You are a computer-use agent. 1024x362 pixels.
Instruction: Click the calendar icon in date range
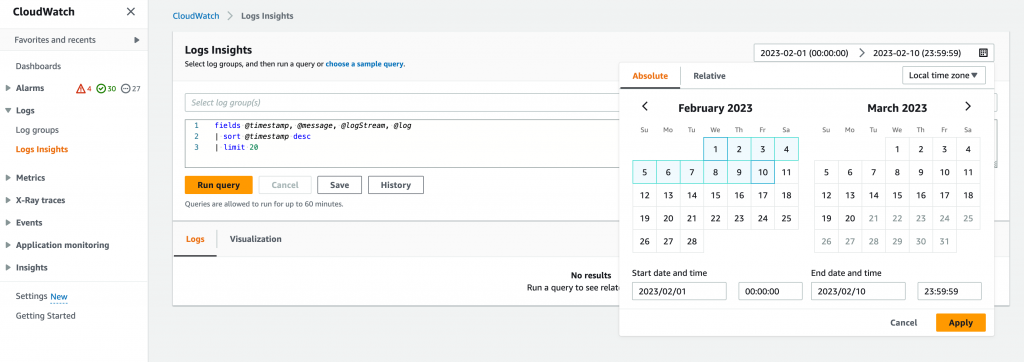pyautogui.click(x=983, y=53)
